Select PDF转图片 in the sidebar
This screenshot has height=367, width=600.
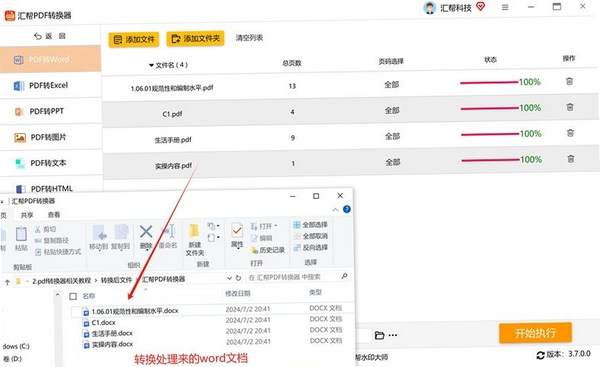pyautogui.click(x=50, y=137)
